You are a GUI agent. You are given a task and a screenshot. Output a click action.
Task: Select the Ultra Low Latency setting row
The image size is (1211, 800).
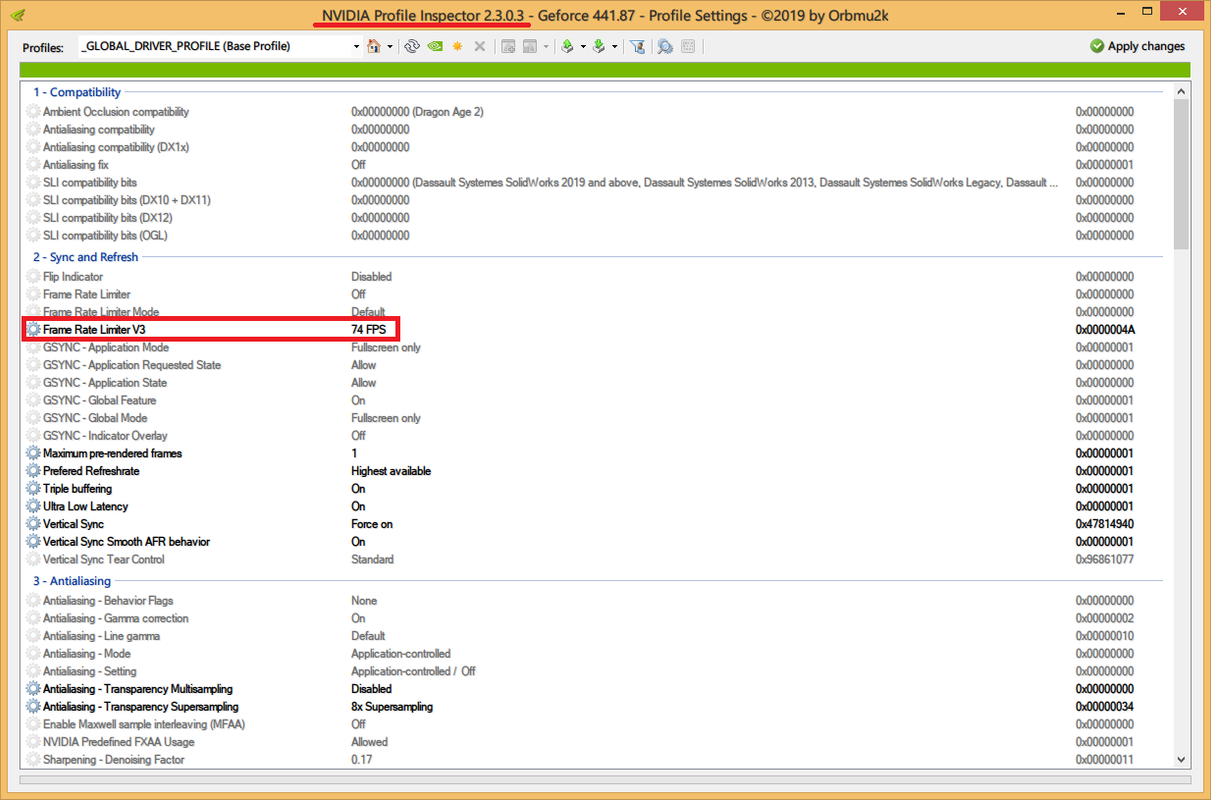(x=596, y=506)
